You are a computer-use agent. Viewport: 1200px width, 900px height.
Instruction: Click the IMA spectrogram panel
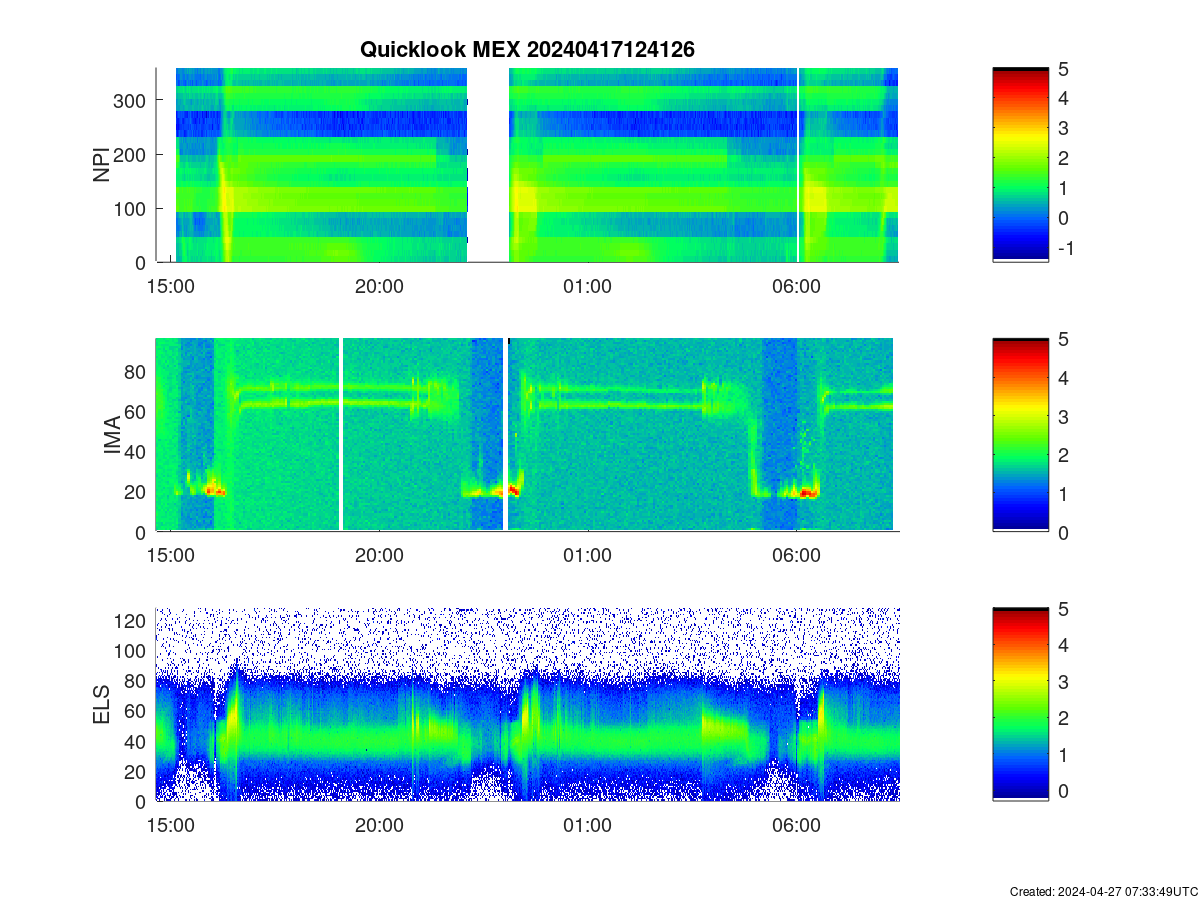(527, 435)
